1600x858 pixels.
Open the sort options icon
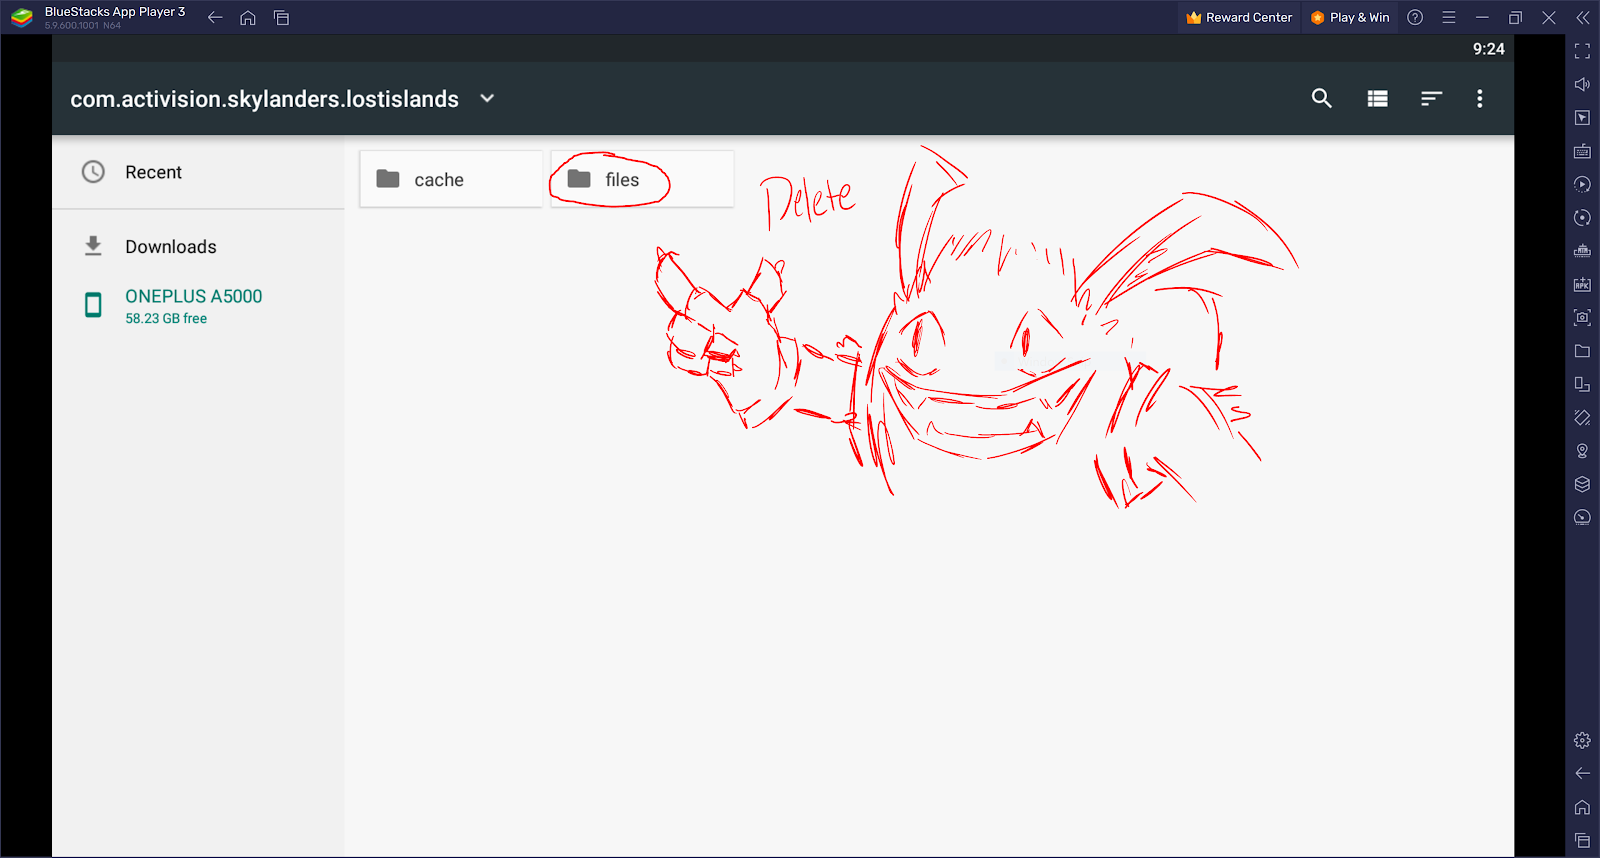coord(1431,98)
